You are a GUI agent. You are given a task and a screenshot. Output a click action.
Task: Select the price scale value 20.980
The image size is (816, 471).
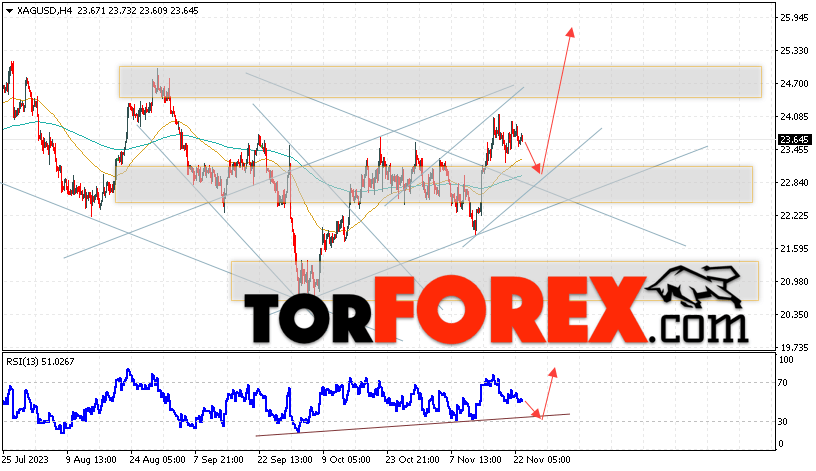(x=794, y=282)
